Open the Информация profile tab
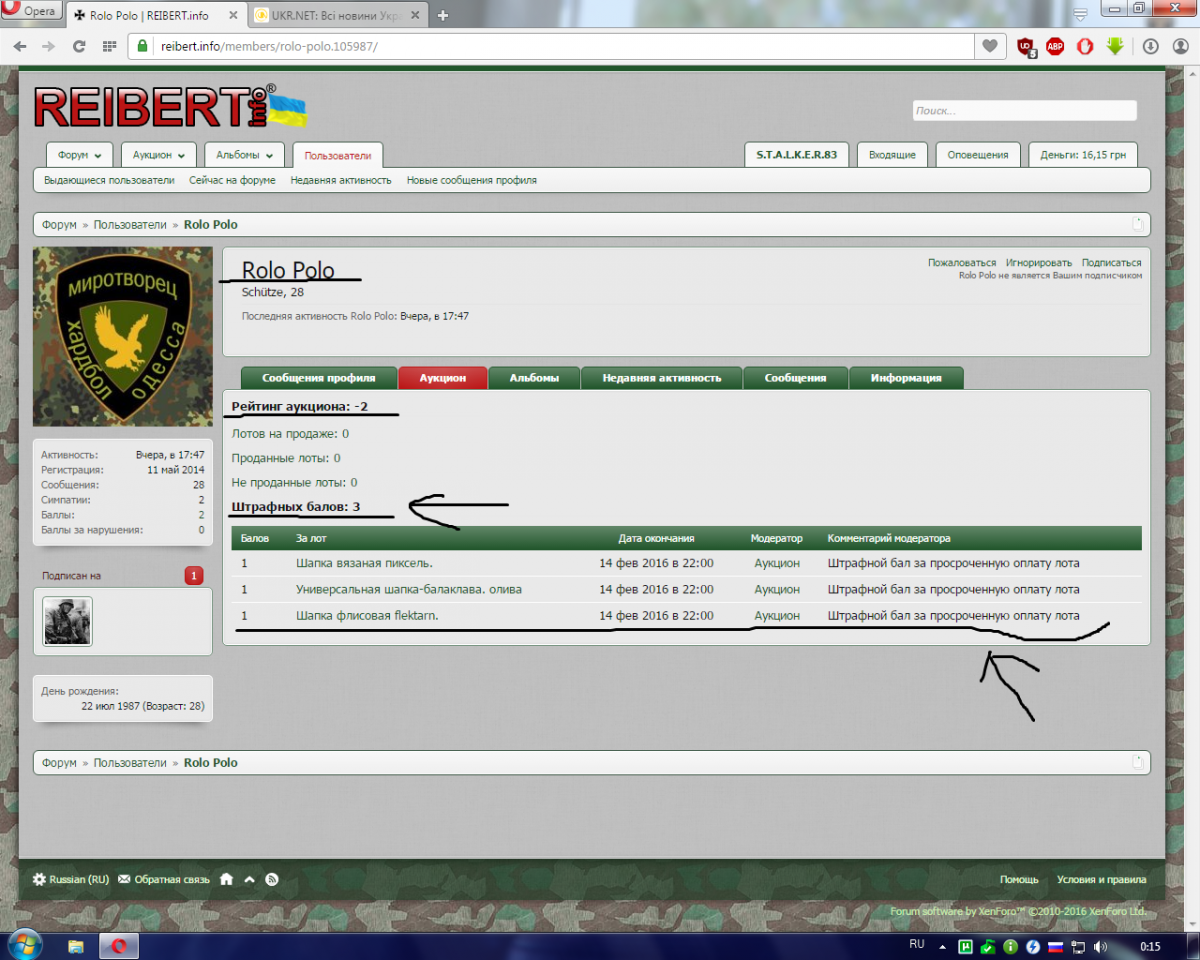Viewport: 1200px width, 960px height. point(905,378)
